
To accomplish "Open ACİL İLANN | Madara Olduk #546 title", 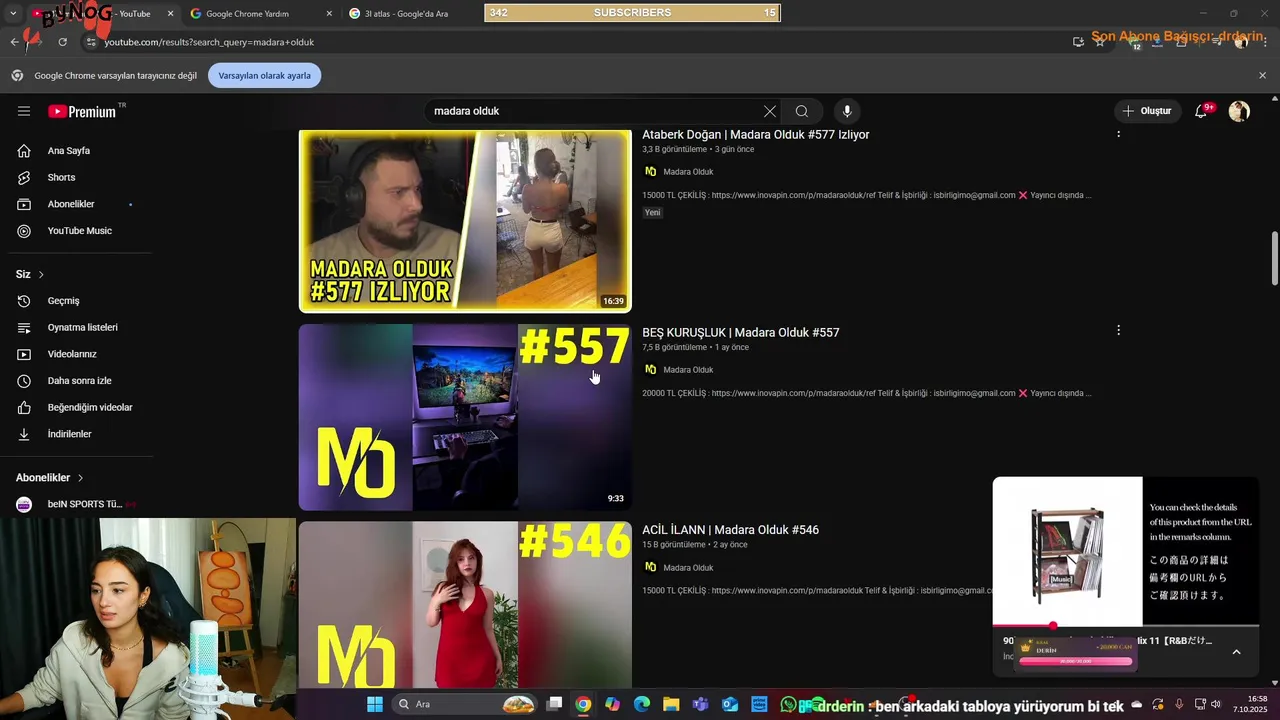I will coord(730,530).
